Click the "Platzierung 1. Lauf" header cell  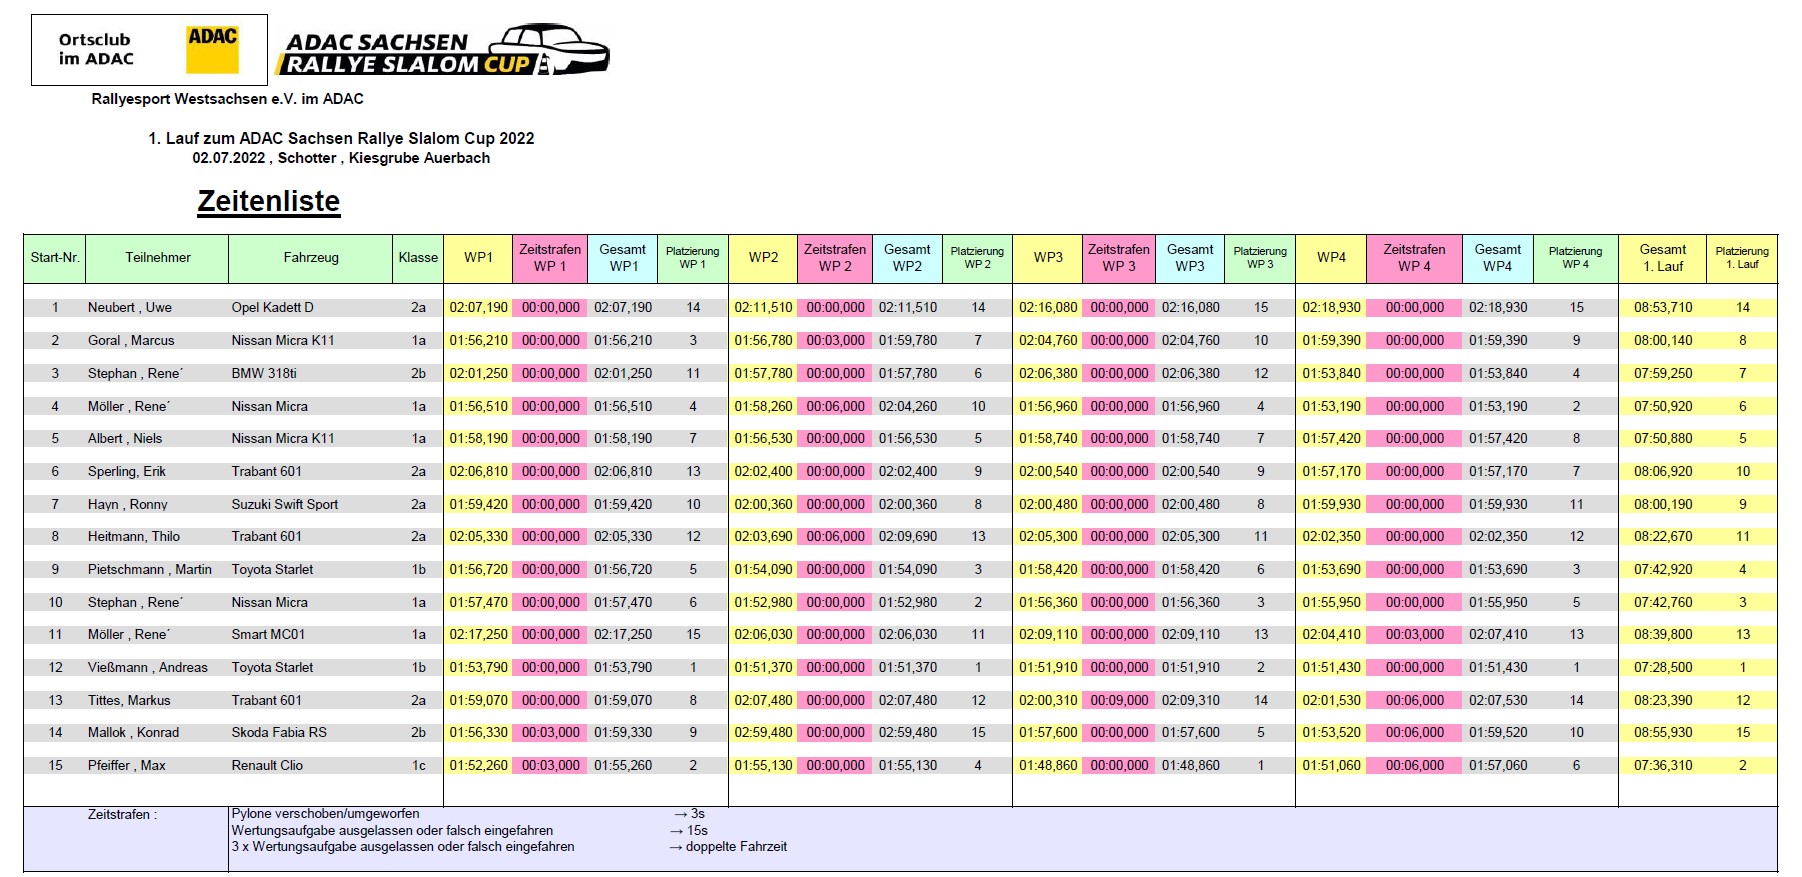pos(1742,258)
